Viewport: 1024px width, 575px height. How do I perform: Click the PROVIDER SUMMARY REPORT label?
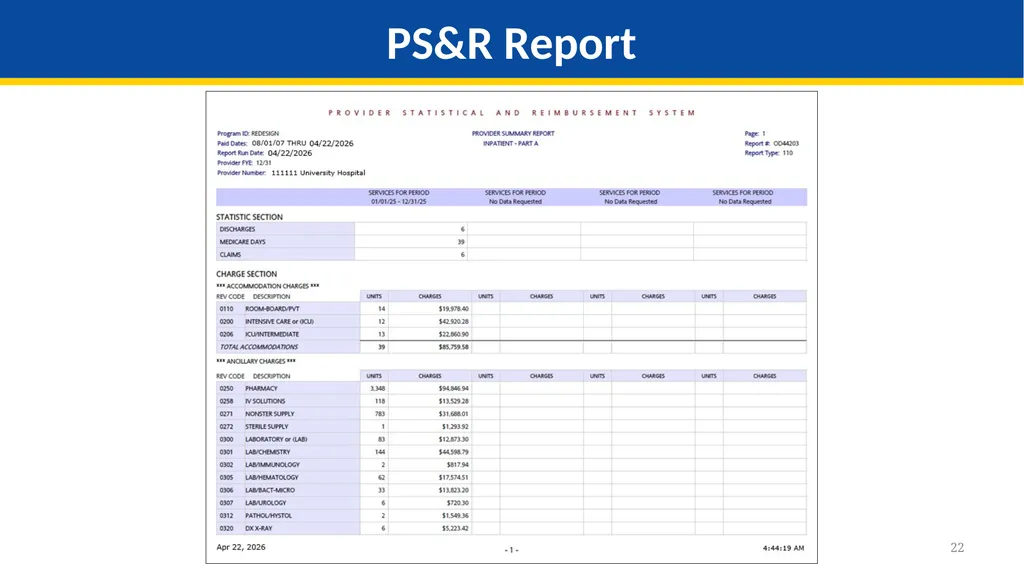tap(513, 133)
